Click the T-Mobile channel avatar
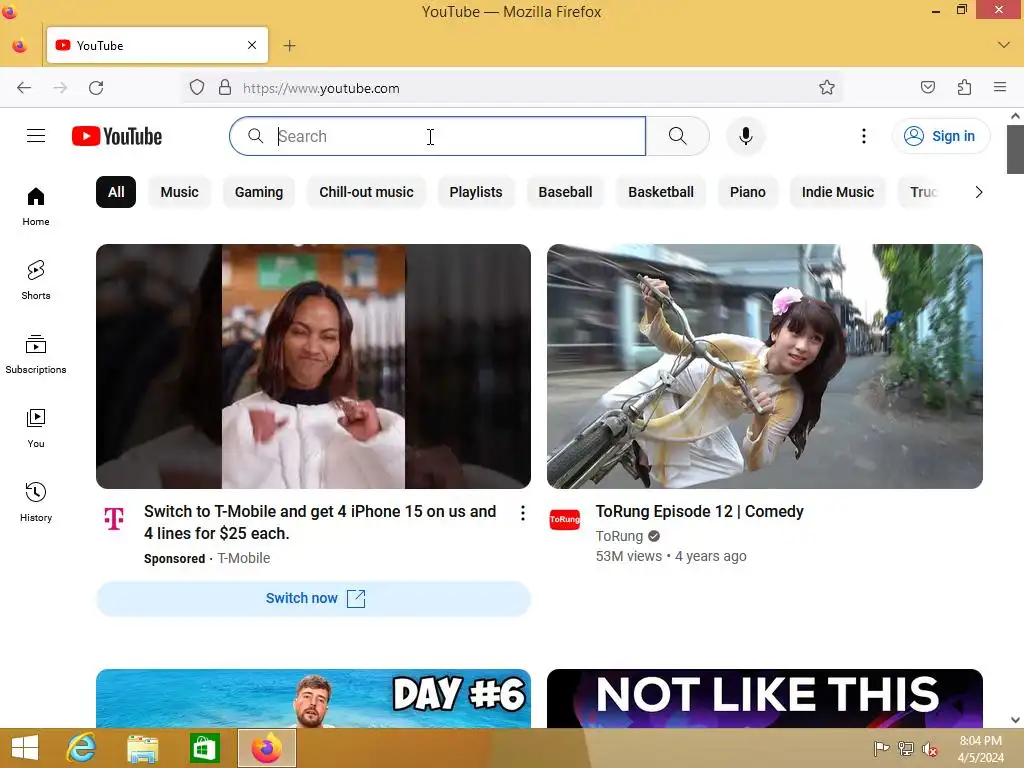The height and width of the screenshot is (768, 1024). pos(114,519)
